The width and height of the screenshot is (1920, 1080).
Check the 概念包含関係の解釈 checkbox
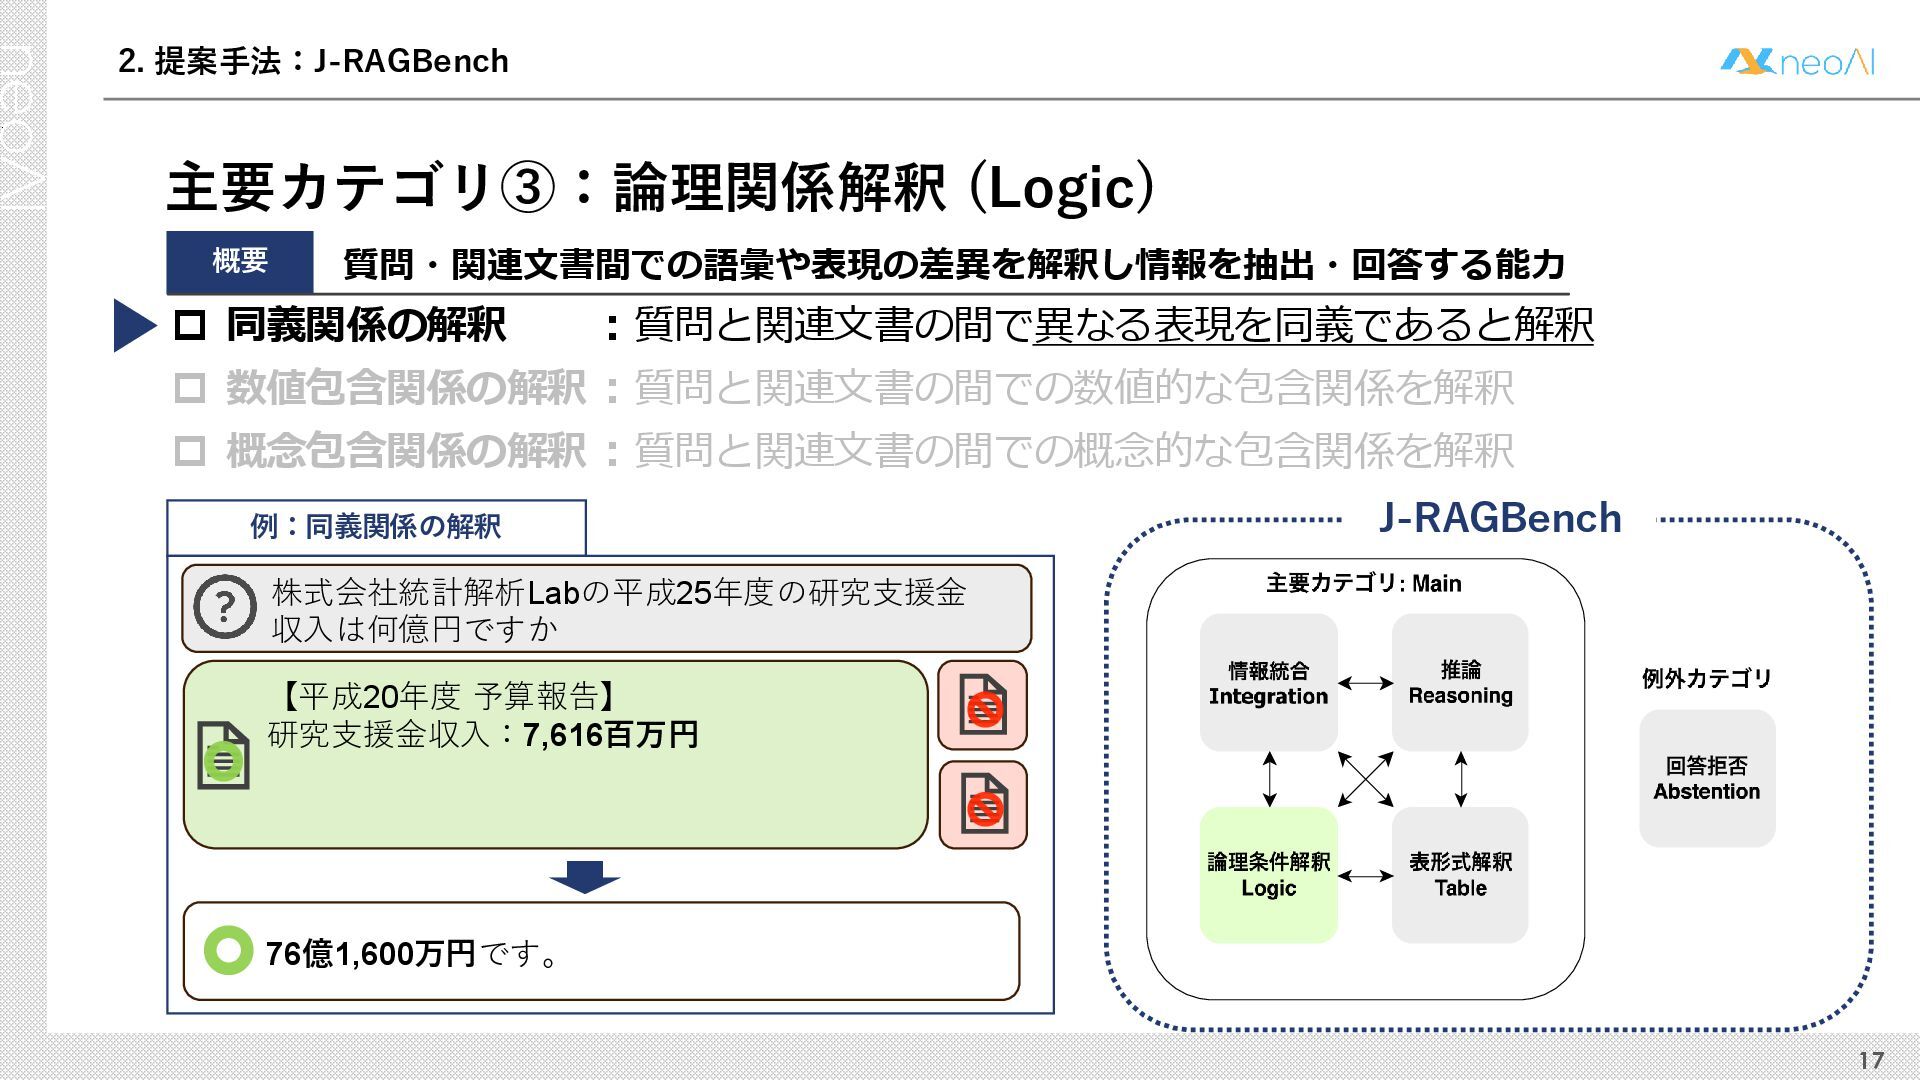coord(190,451)
